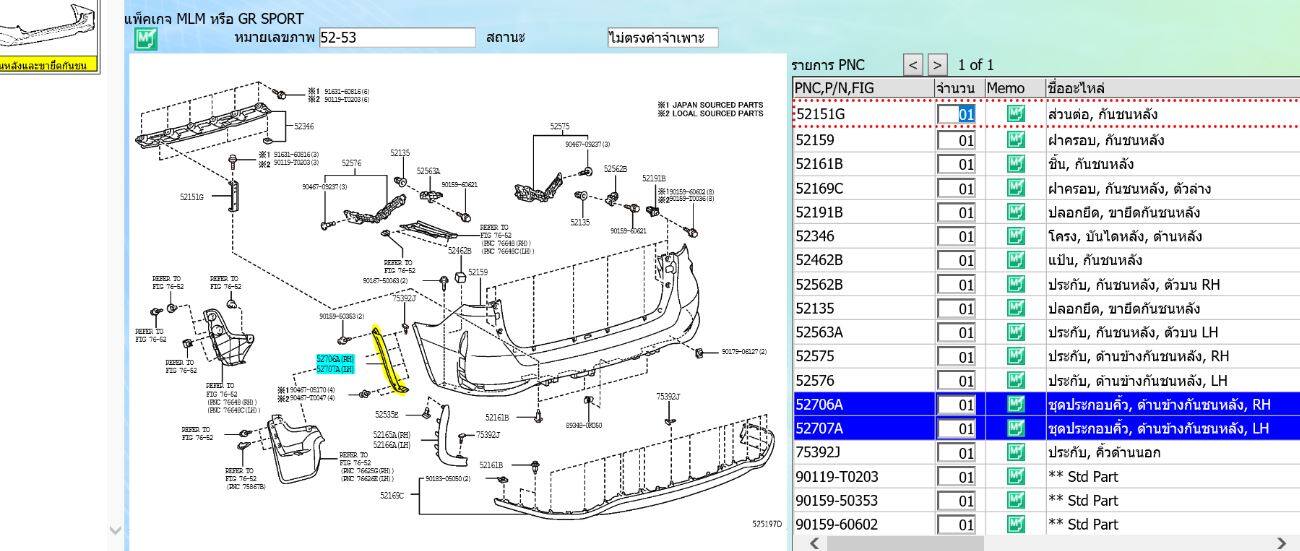Open memo icon for part 52159
The image size is (1300, 551).
[1014, 140]
